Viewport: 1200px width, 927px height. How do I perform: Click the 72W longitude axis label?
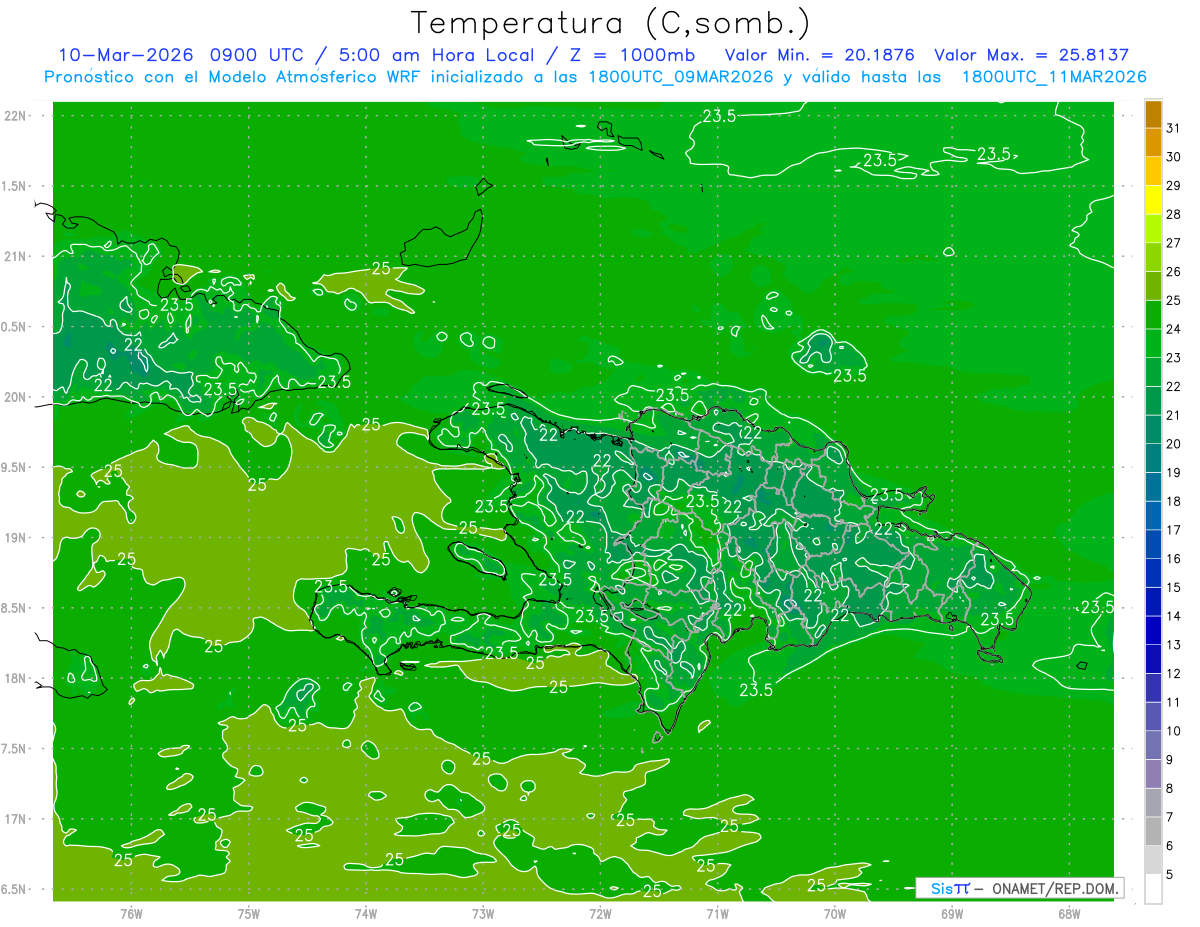(600, 914)
